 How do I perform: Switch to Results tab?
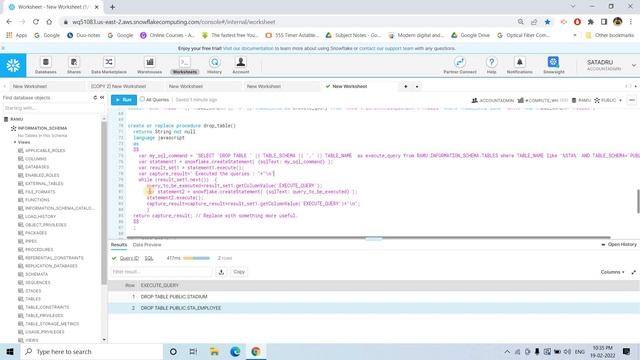tap(119, 245)
